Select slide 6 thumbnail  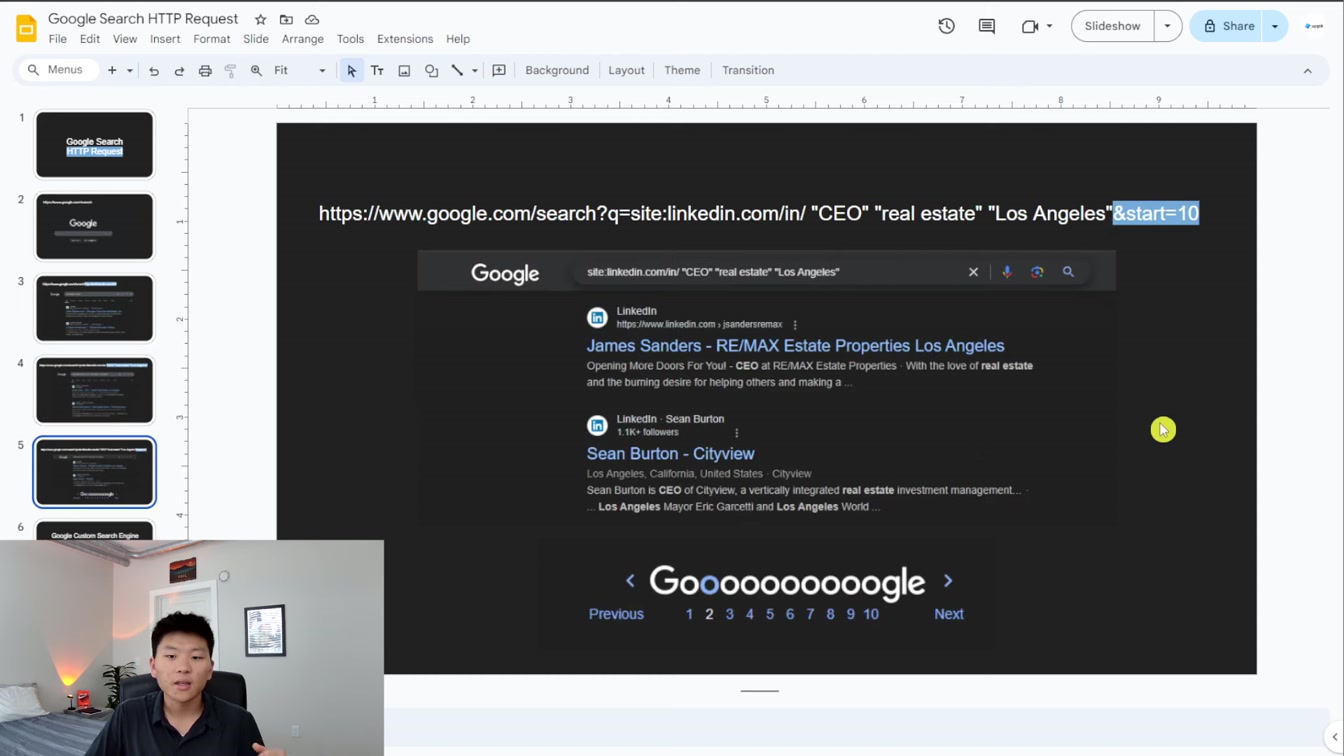pyautogui.click(x=95, y=531)
